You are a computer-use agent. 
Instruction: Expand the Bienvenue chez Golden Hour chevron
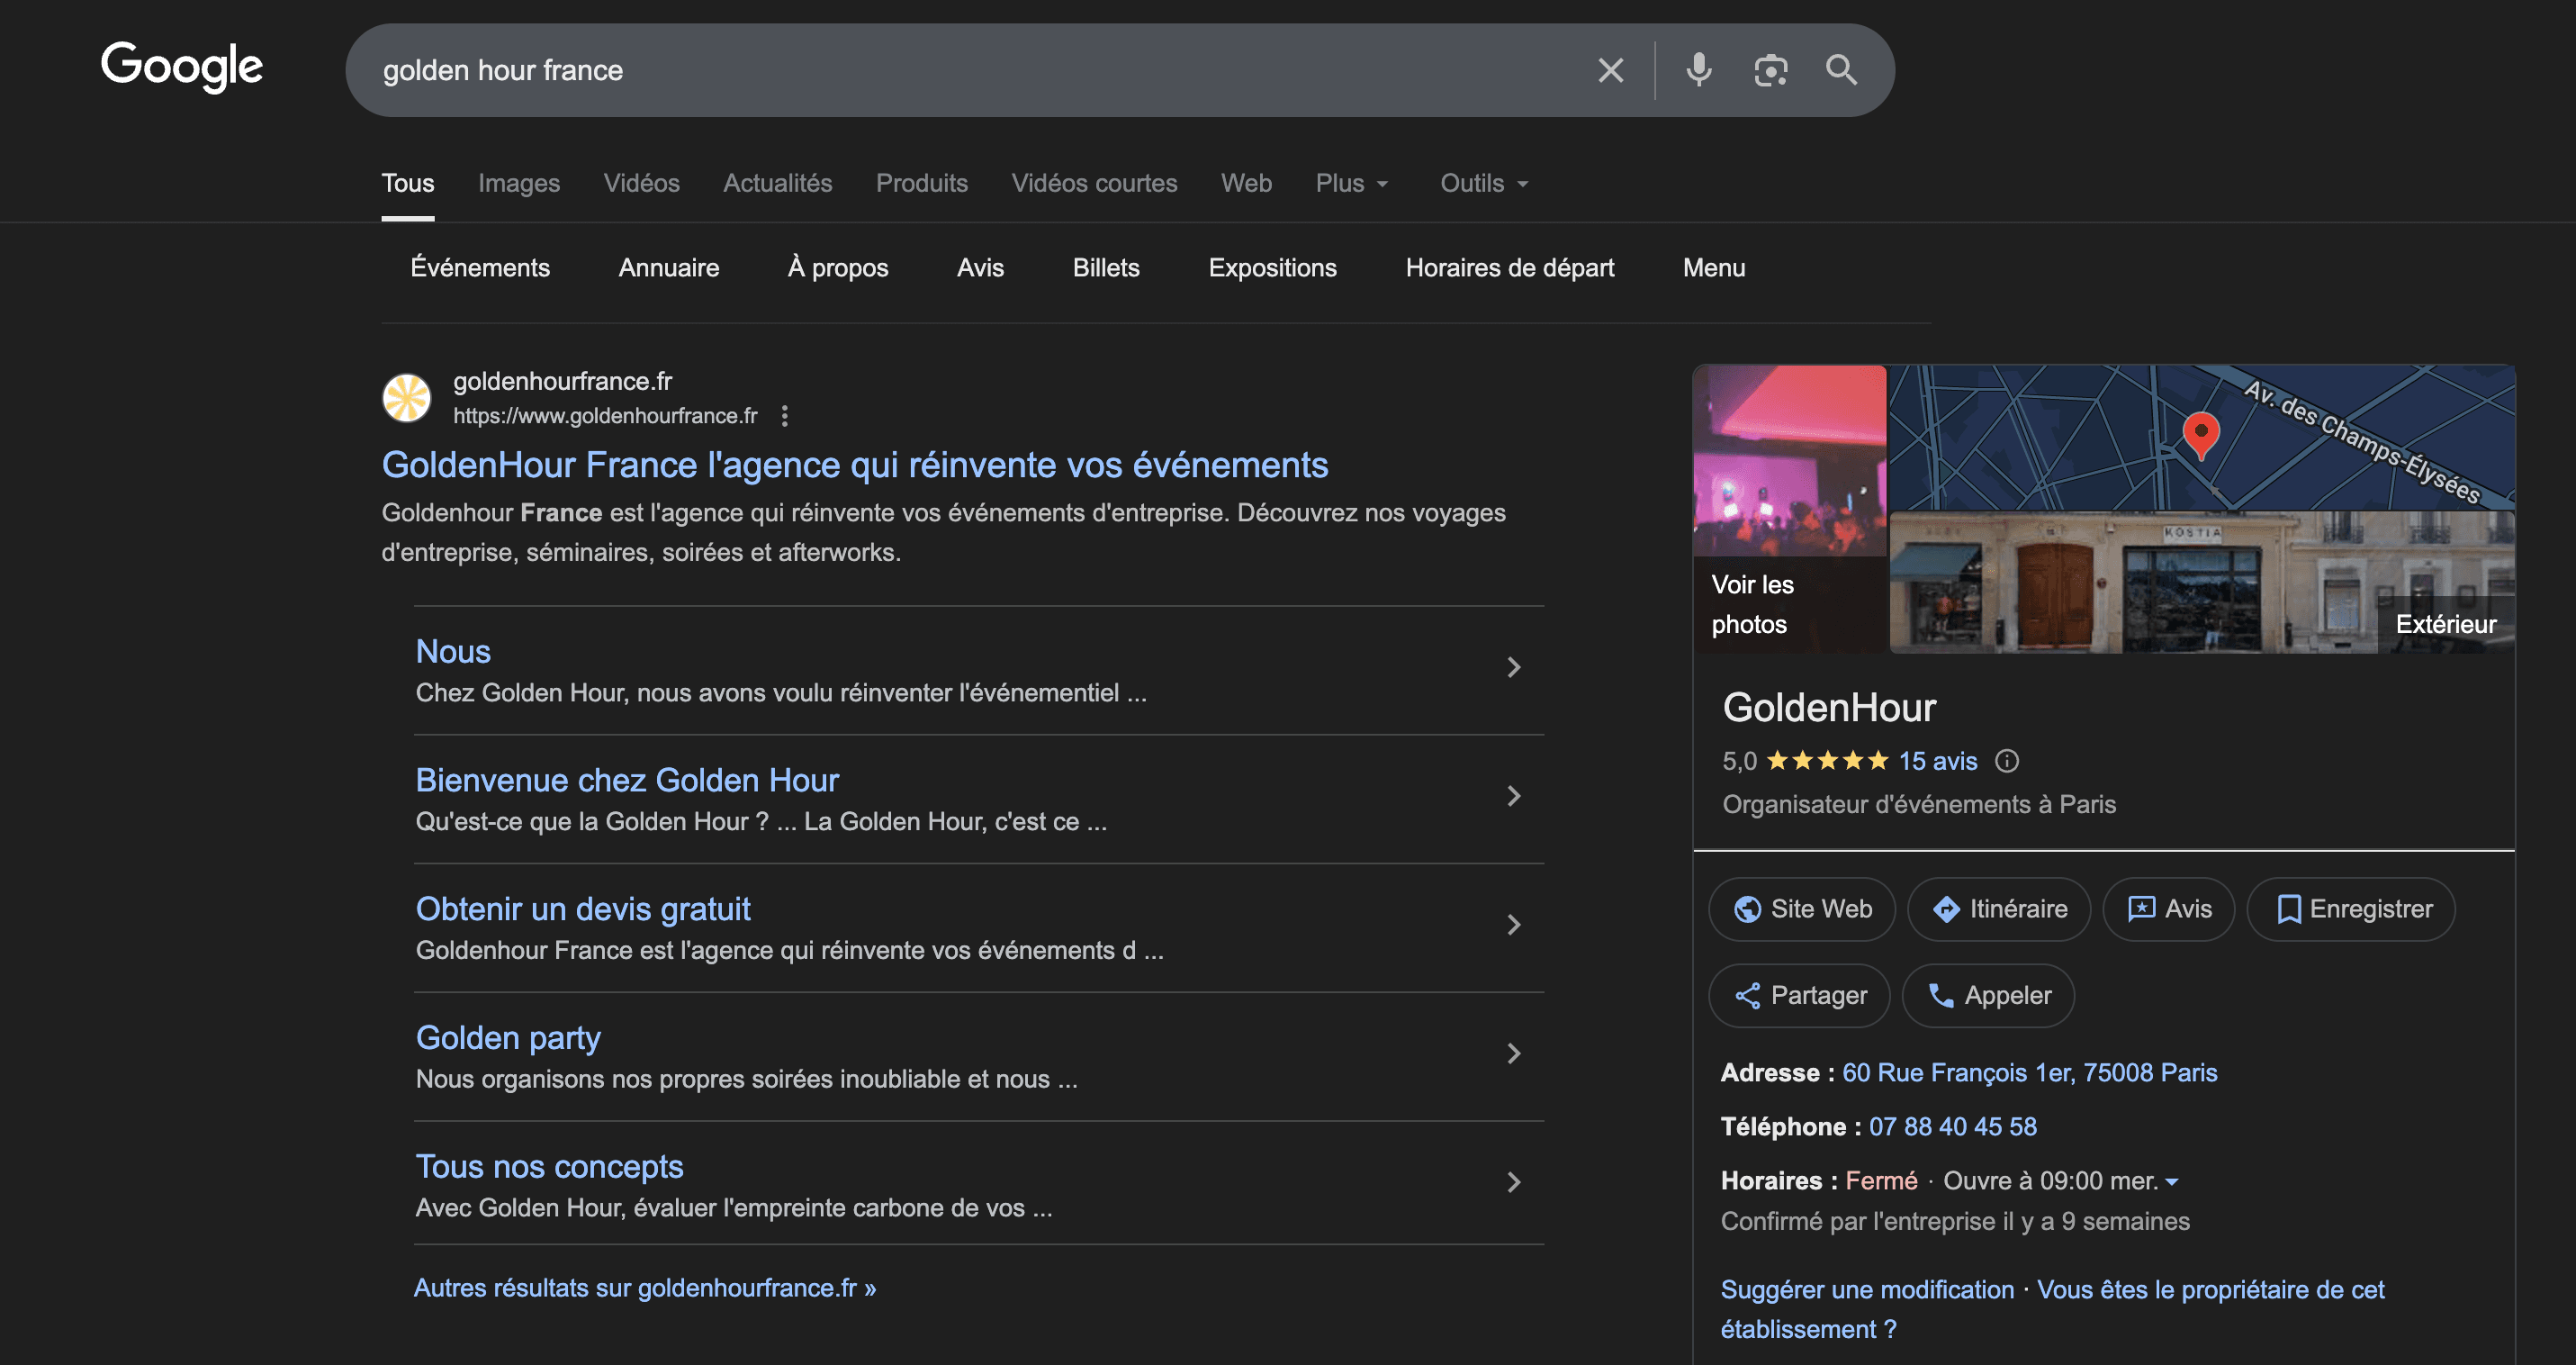click(x=1514, y=796)
